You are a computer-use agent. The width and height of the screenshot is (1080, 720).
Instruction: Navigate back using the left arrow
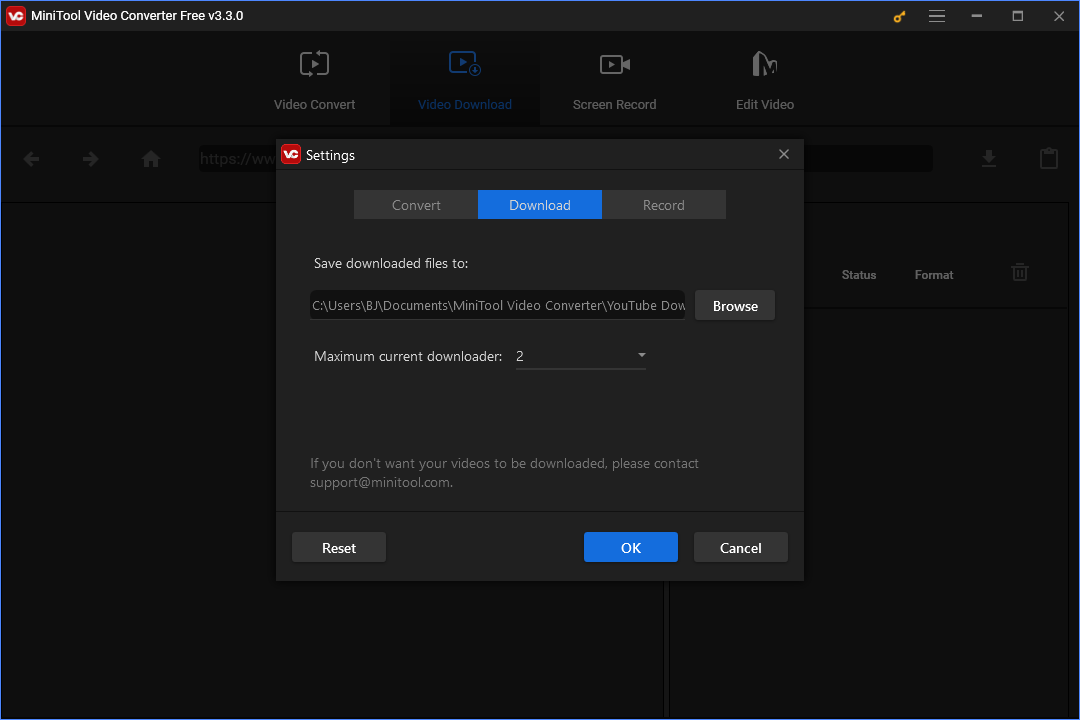point(31,158)
